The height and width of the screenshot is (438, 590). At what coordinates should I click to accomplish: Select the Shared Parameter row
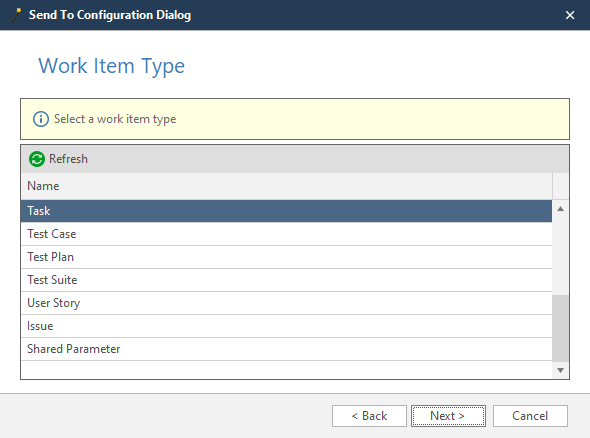click(286, 349)
